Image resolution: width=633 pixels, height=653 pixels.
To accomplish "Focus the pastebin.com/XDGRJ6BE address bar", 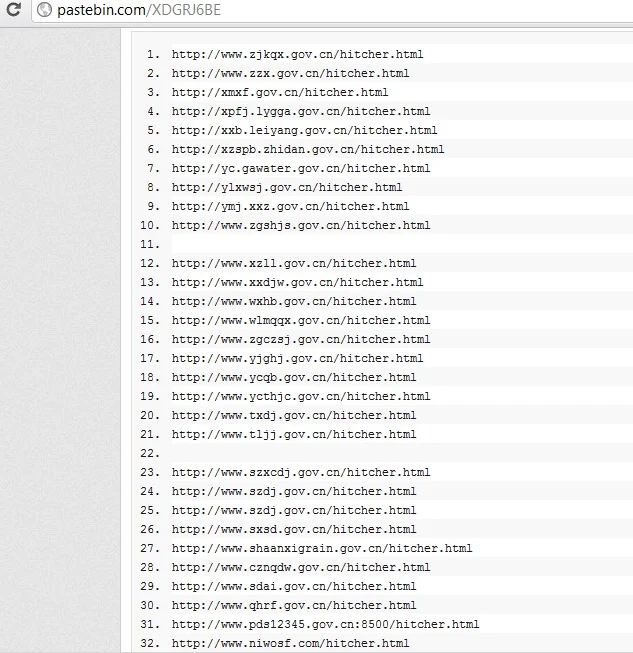I will coord(333,10).
